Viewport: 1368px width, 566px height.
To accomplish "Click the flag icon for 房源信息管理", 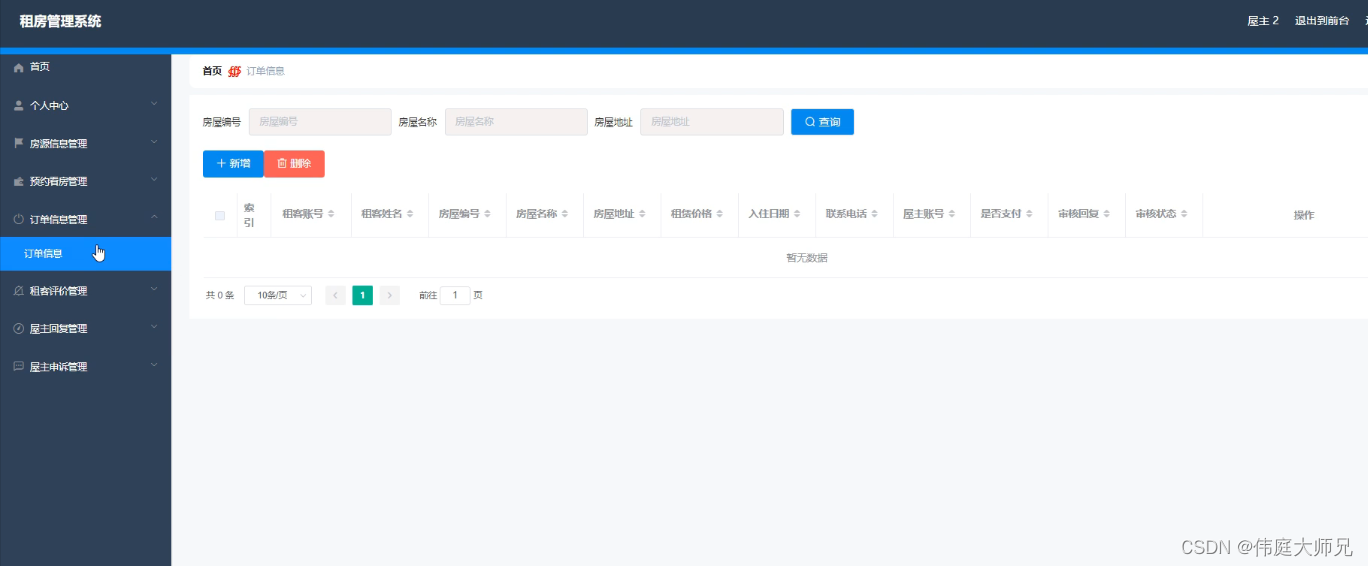I will click(18, 143).
